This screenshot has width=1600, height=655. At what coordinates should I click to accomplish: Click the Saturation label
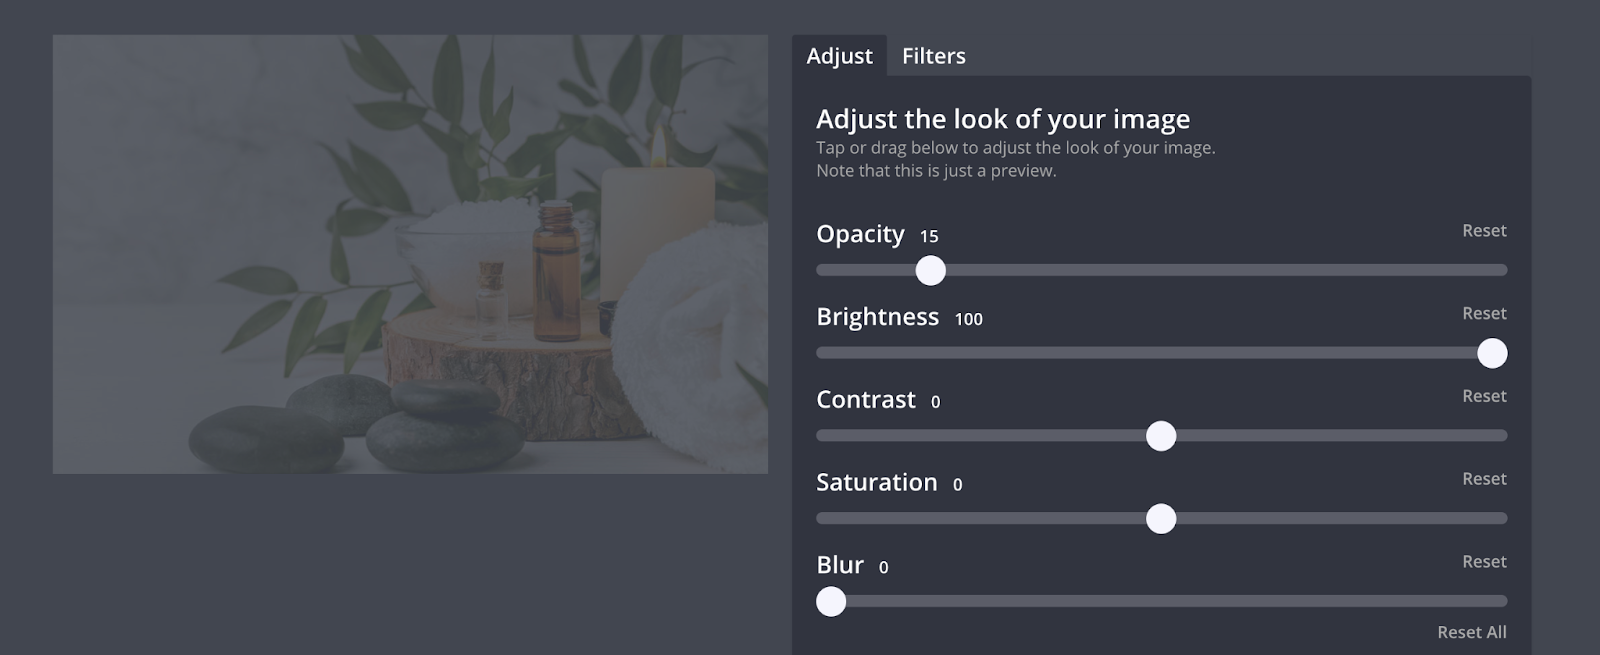point(876,483)
